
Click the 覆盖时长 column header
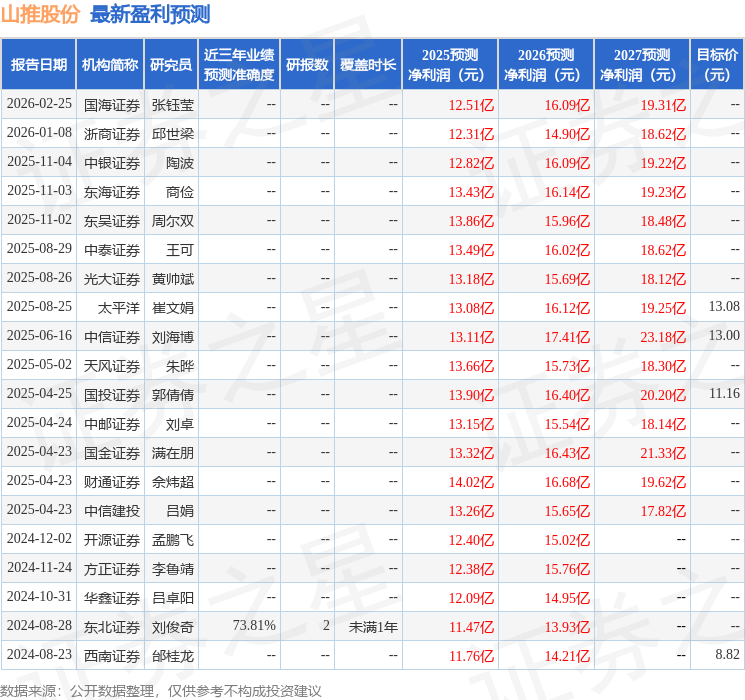tap(368, 65)
